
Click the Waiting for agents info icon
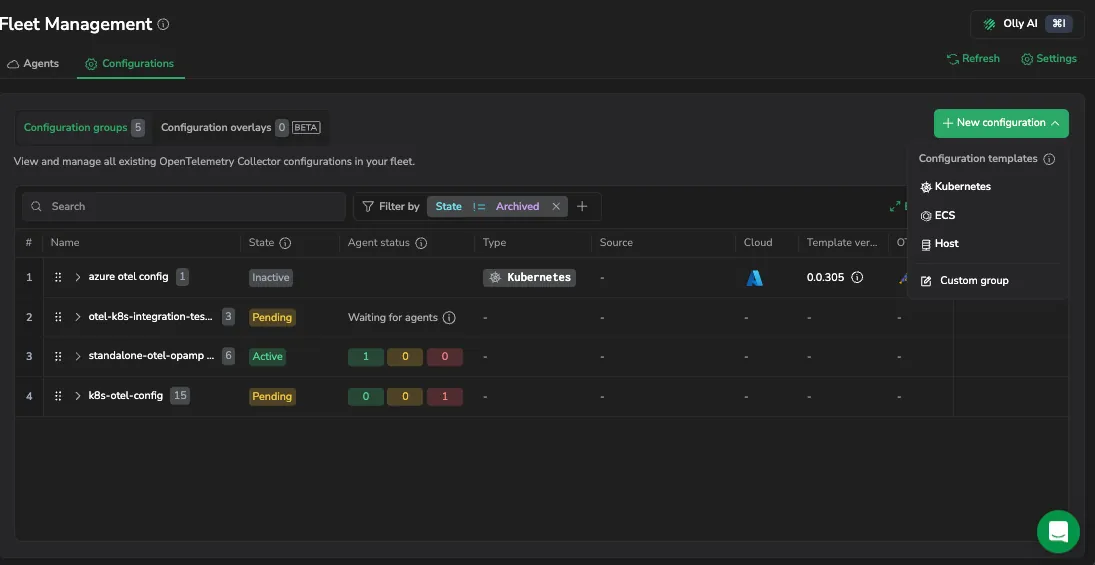pos(449,318)
